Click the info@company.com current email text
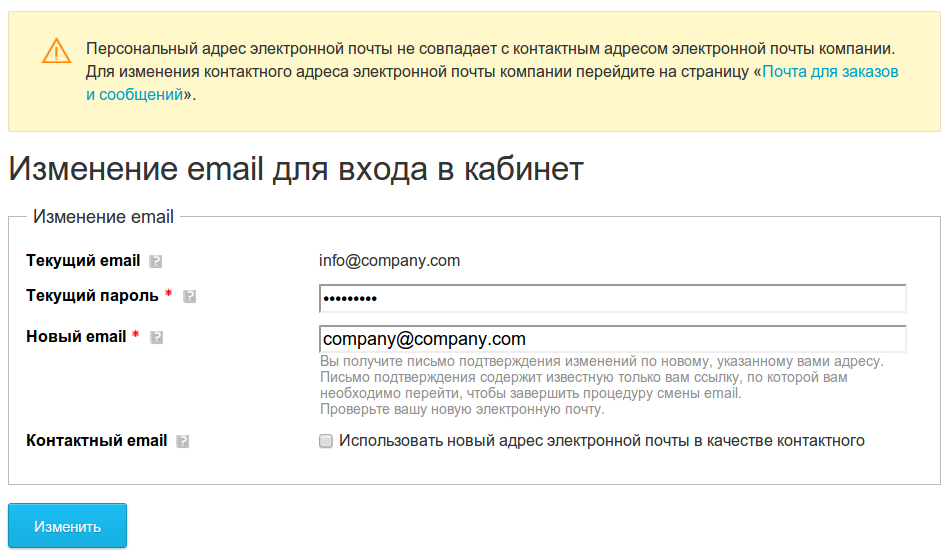 tap(389, 261)
